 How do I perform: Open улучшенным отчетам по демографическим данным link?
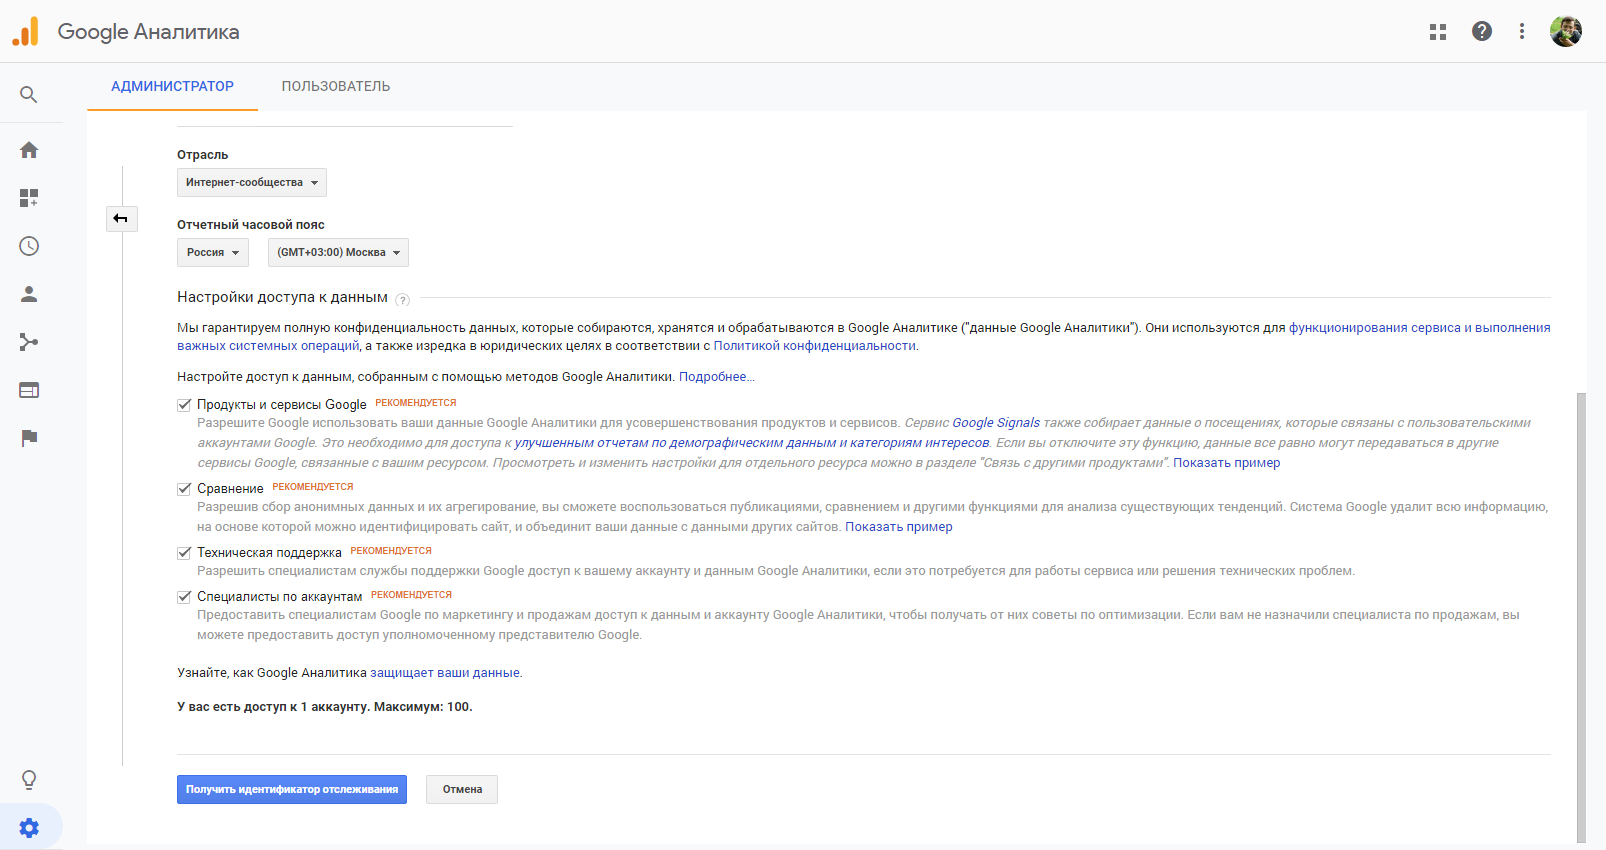[x=752, y=443]
